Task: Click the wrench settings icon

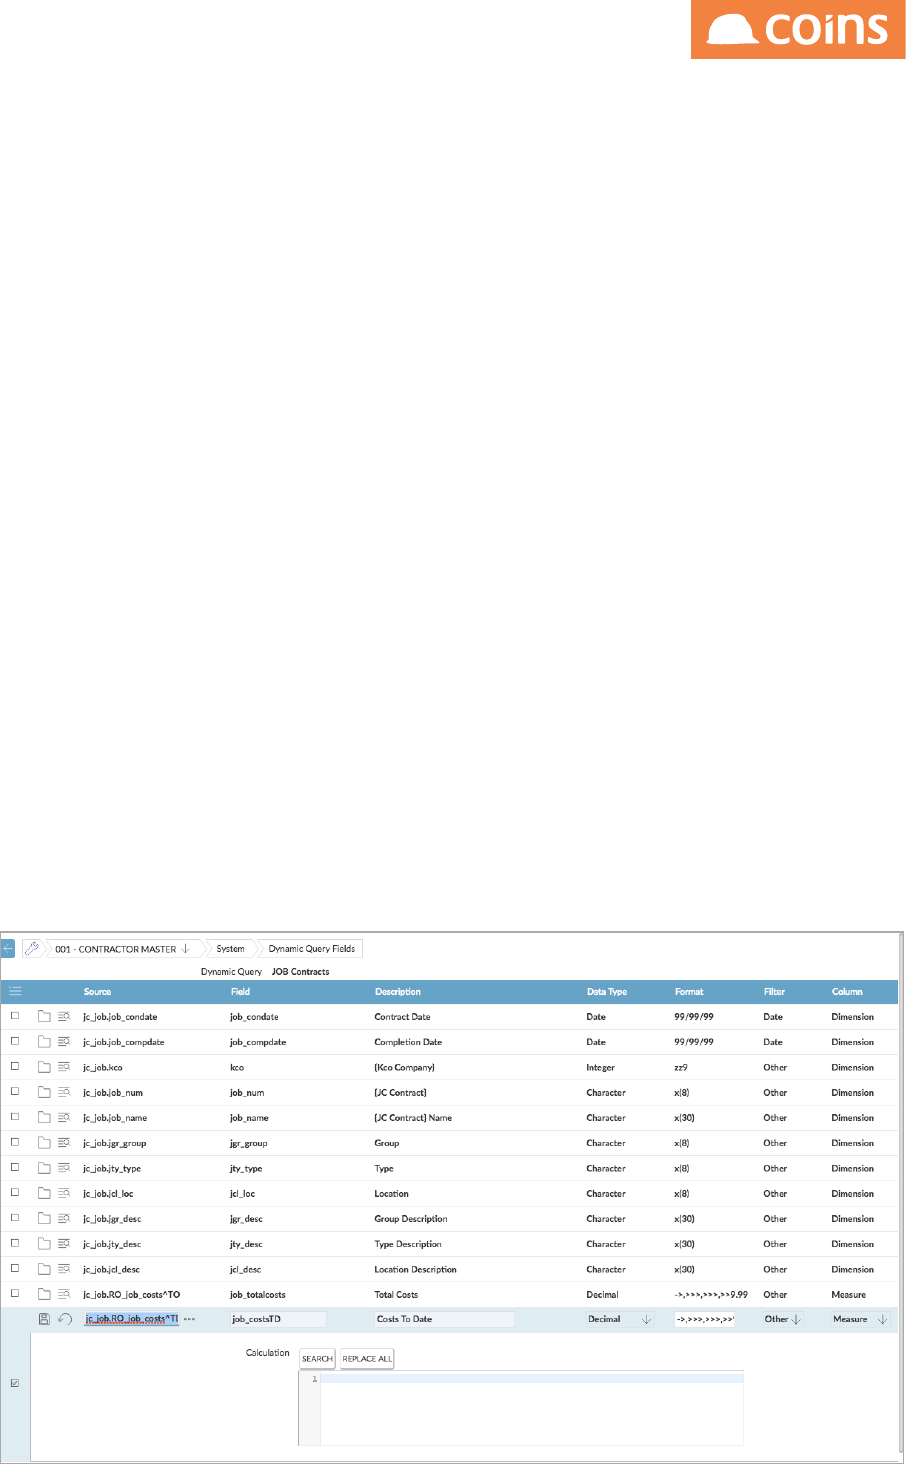Action: [x=31, y=948]
